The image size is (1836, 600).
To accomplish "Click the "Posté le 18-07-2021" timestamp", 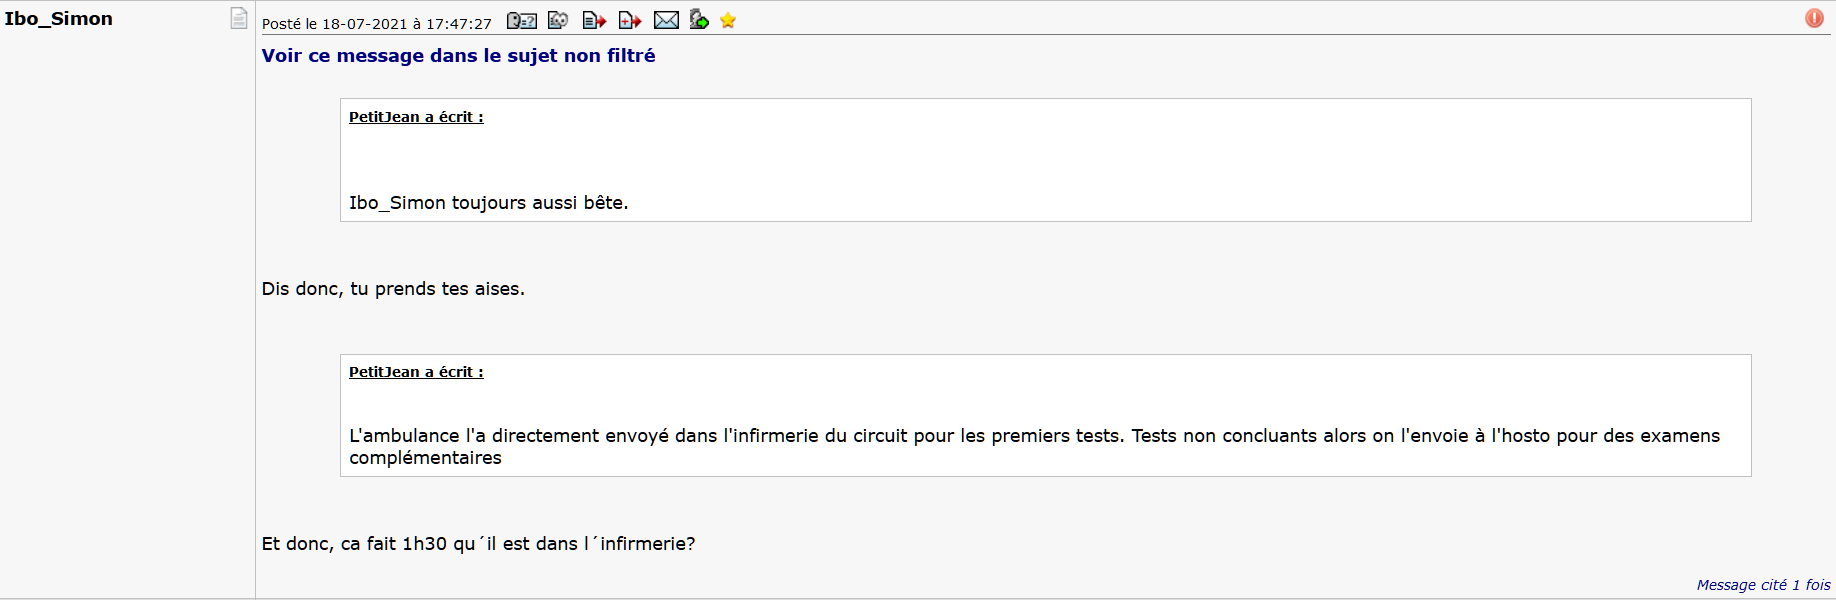I will click(377, 24).
